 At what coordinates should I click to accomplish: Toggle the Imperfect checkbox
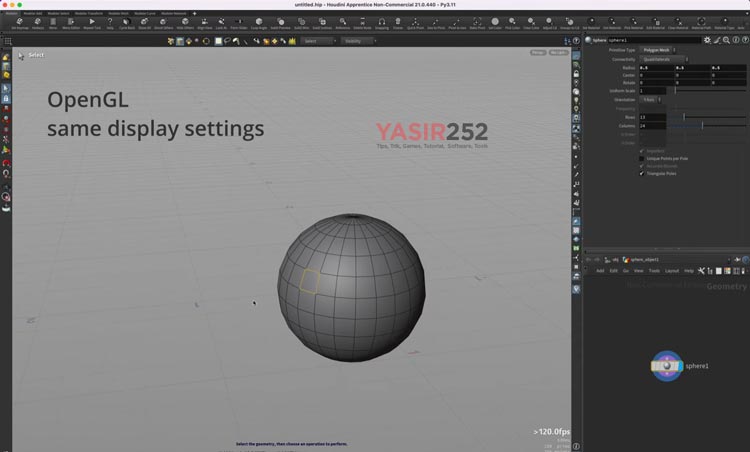pyautogui.click(x=642, y=151)
